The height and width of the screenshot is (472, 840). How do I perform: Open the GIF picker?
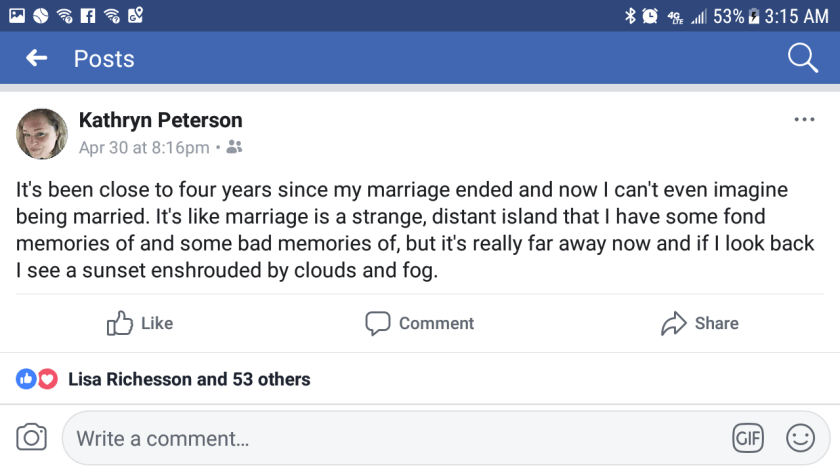(x=748, y=438)
